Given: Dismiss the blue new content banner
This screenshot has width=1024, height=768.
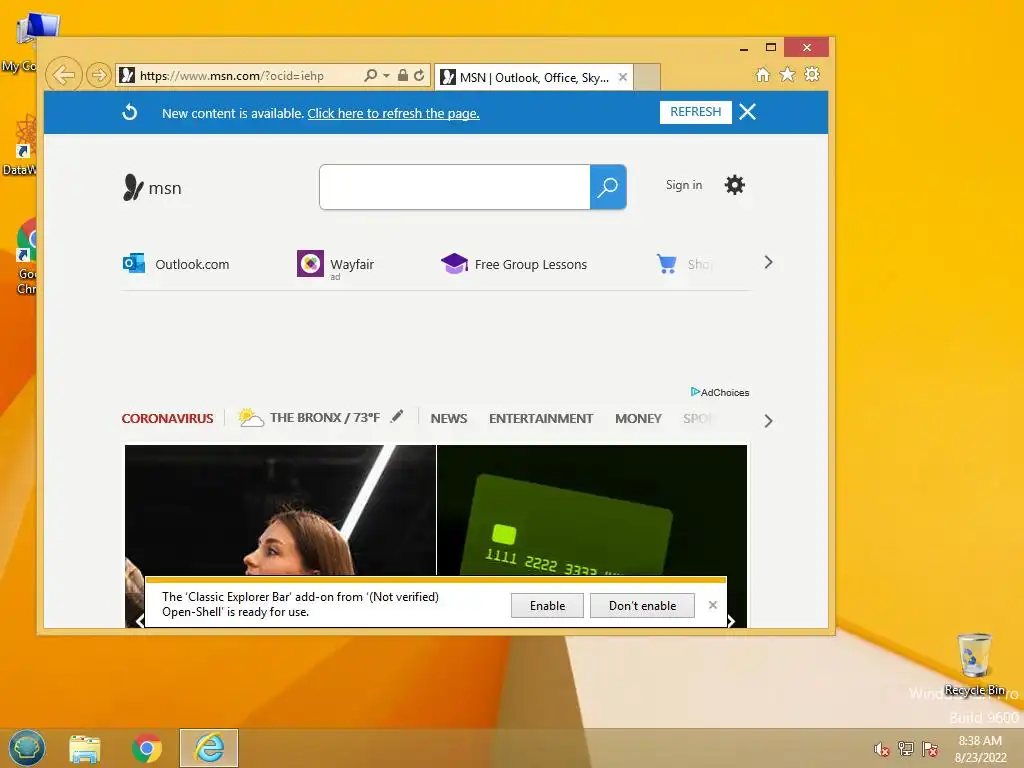Looking at the screenshot, I should coord(748,112).
